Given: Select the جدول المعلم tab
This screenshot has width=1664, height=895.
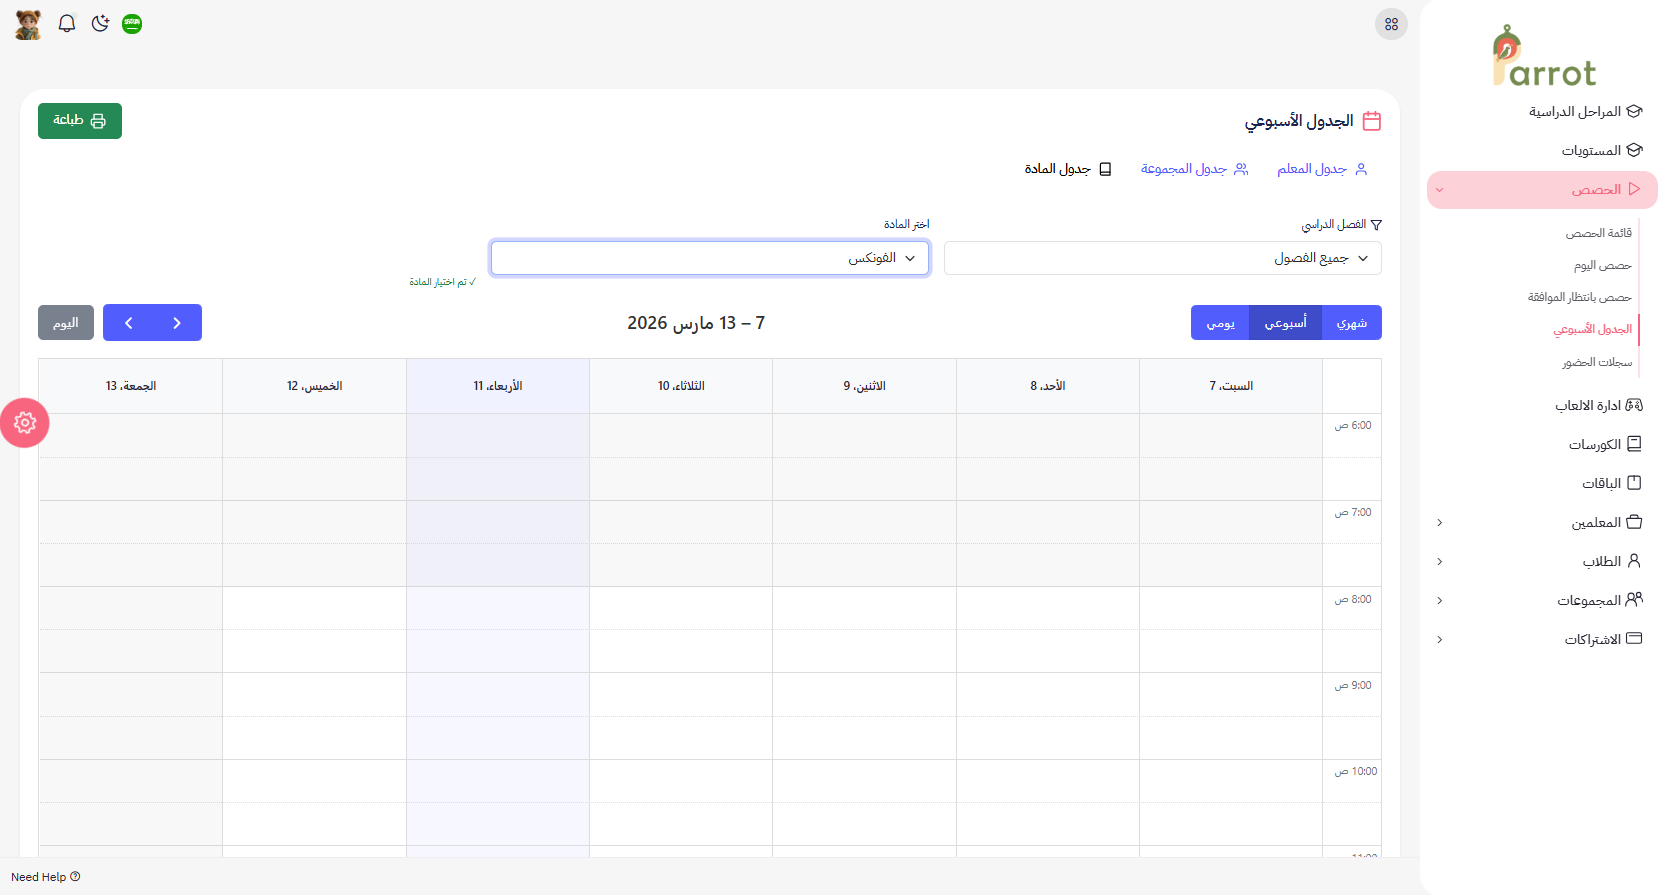Looking at the screenshot, I should [1321, 169].
